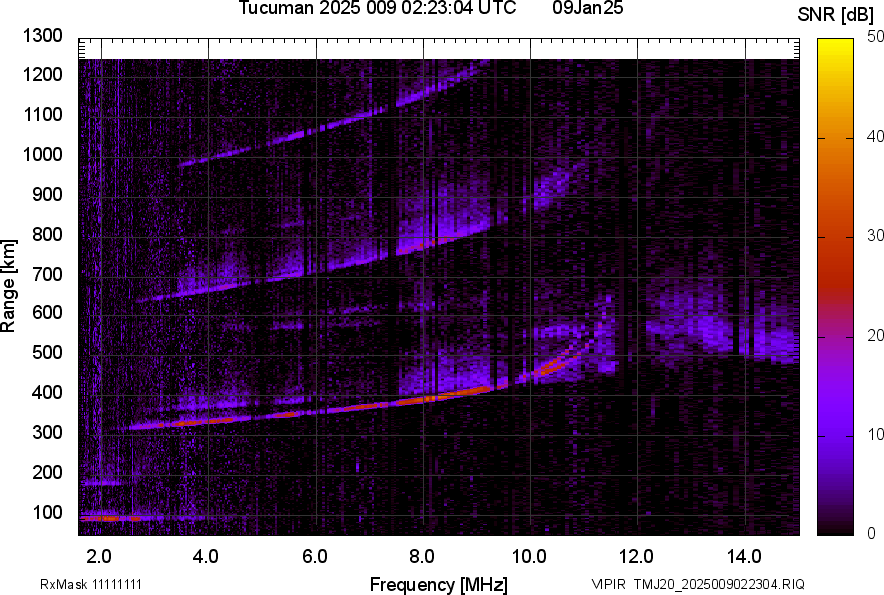The width and height of the screenshot is (884, 595).
Task: Click the range tick label 1000
Action: pos(42,154)
